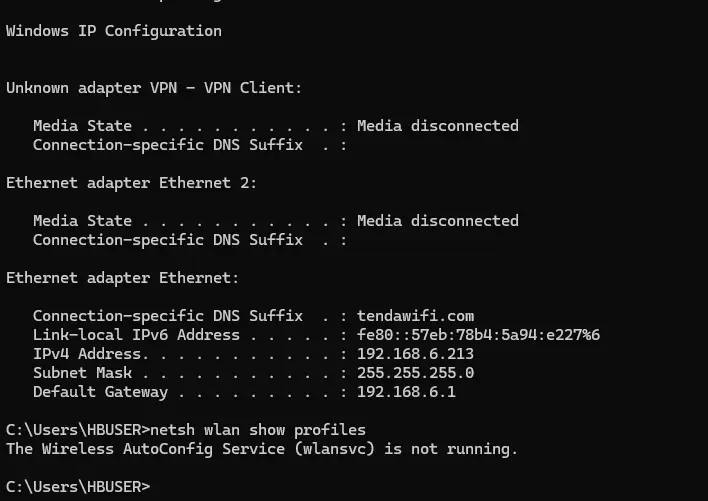
Task: Click the tendawifi.com DNS suffix value
Action: [415, 316]
